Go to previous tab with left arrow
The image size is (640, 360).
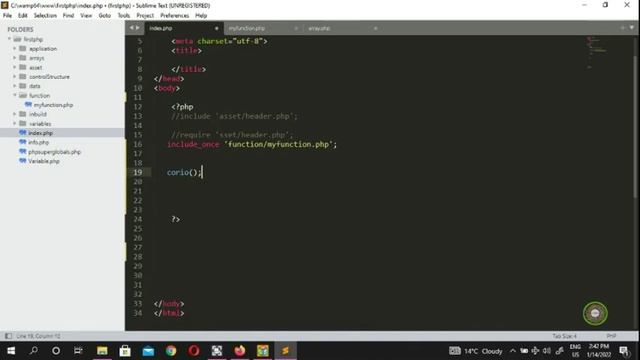pos(131,28)
